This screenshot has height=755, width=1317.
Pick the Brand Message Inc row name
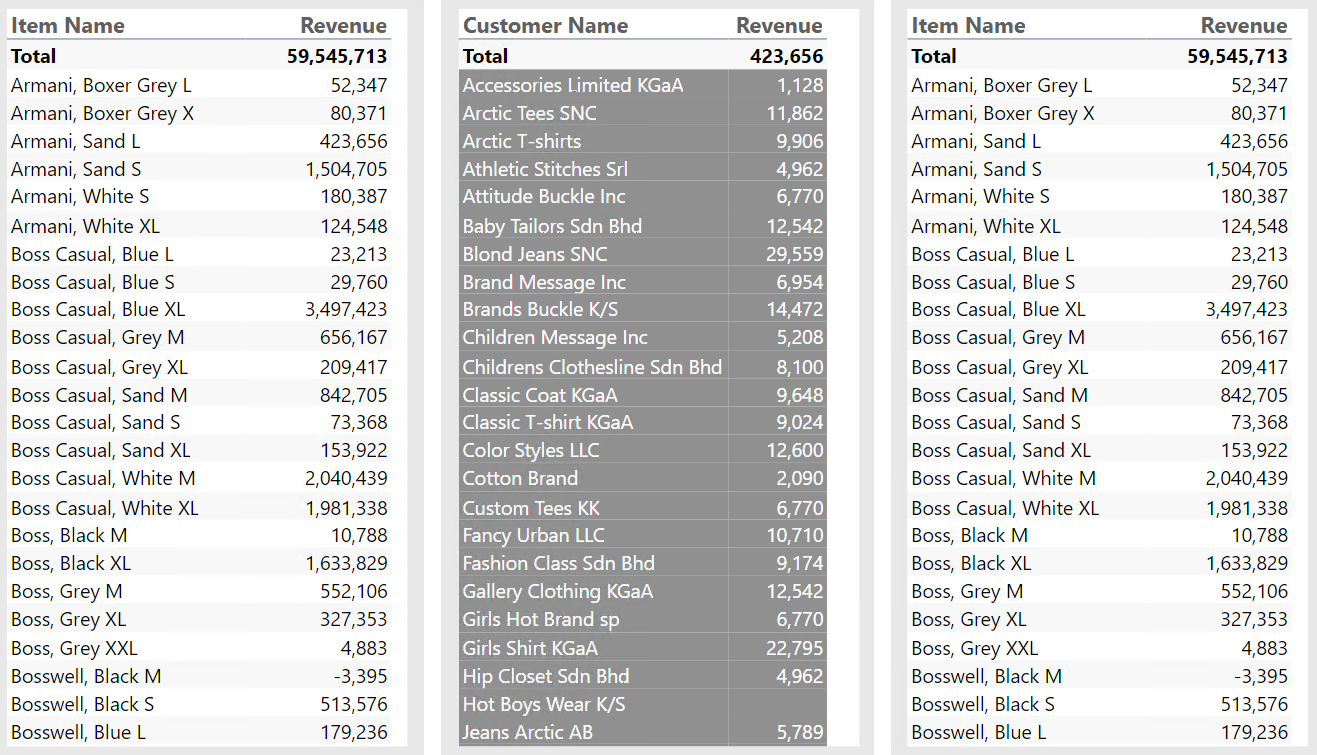[x=544, y=282]
